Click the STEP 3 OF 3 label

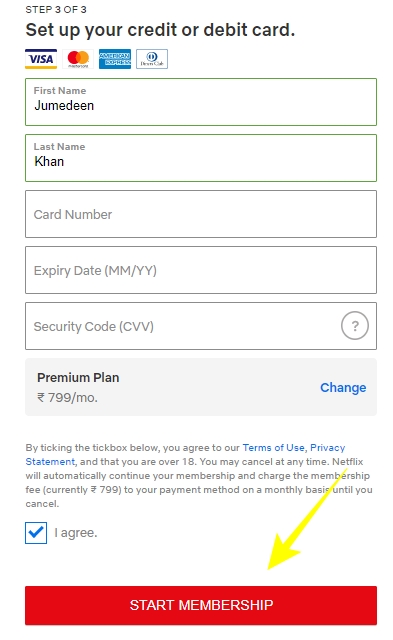(56, 9)
